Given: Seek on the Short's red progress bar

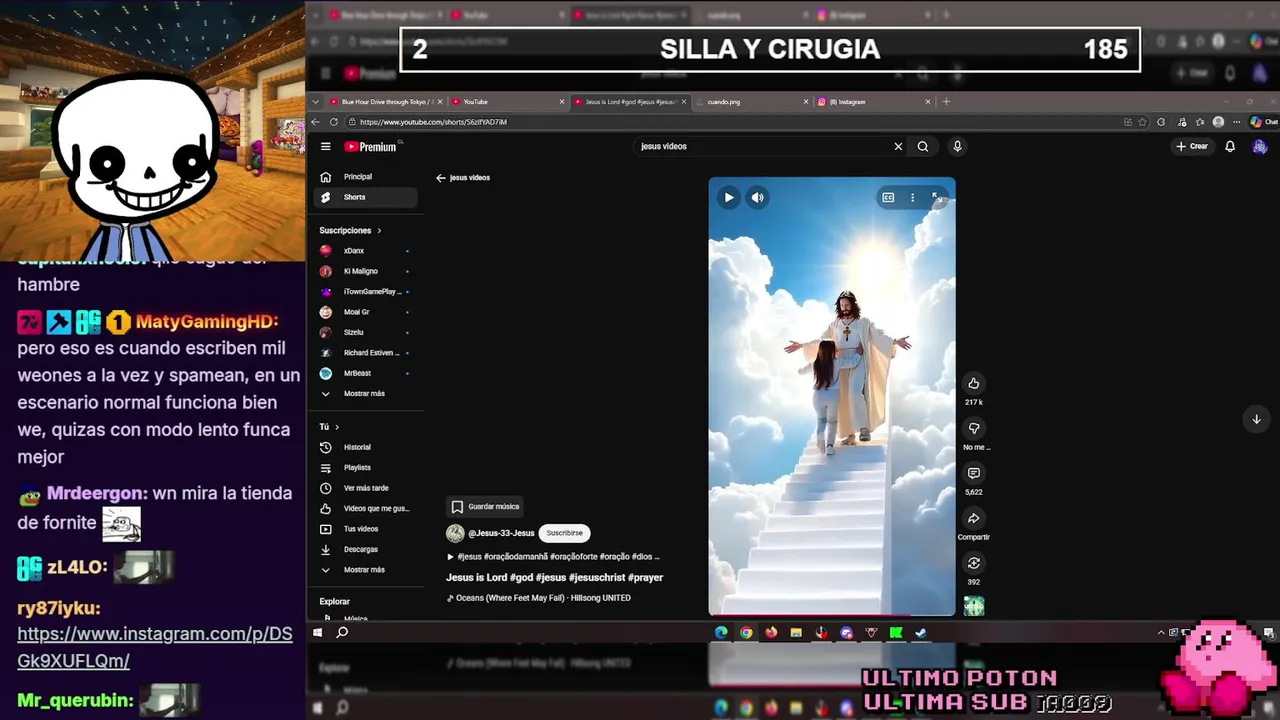Looking at the screenshot, I should tap(832, 615).
